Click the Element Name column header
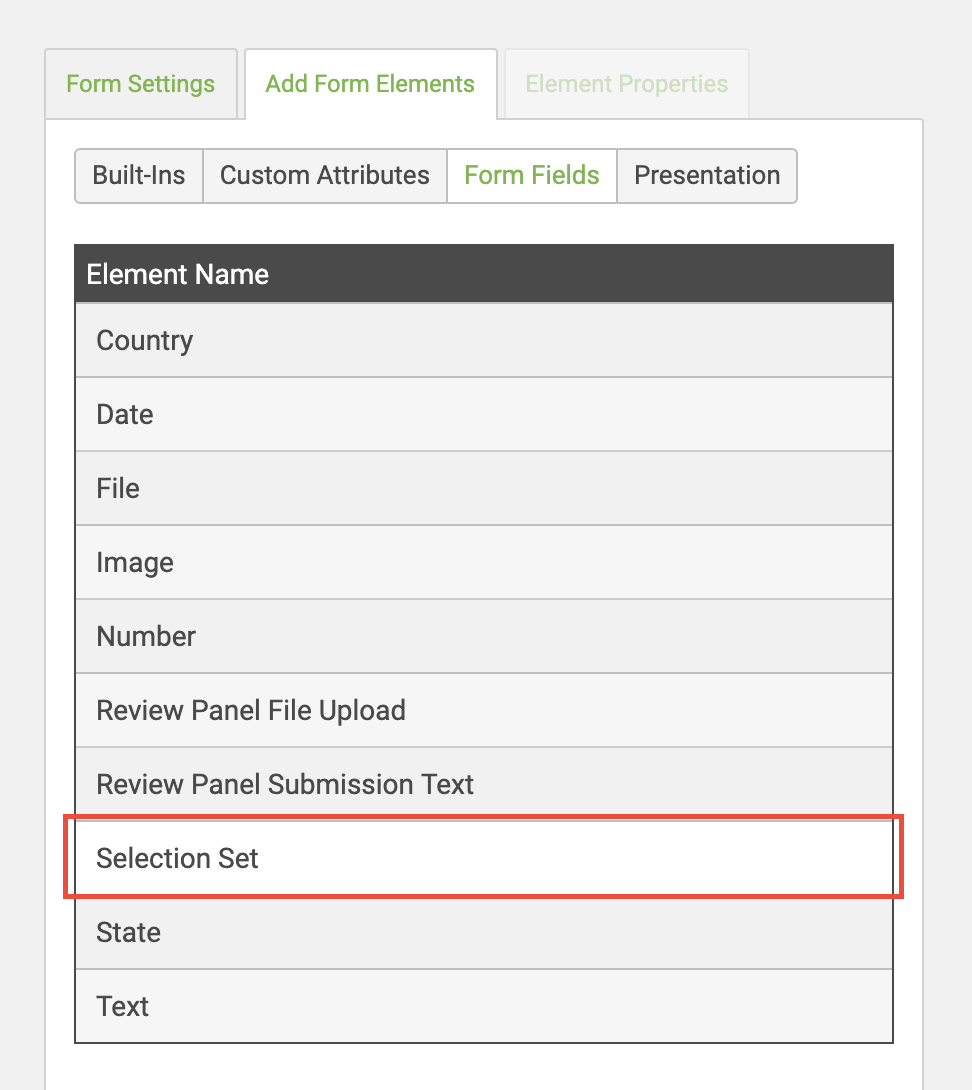 (x=178, y=274)
